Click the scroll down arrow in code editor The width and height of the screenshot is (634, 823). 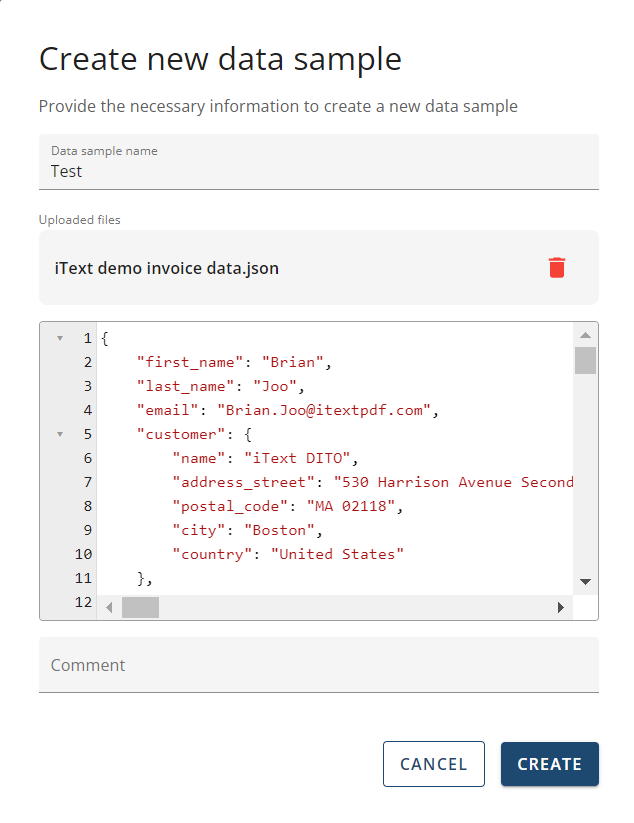point(585,582)
